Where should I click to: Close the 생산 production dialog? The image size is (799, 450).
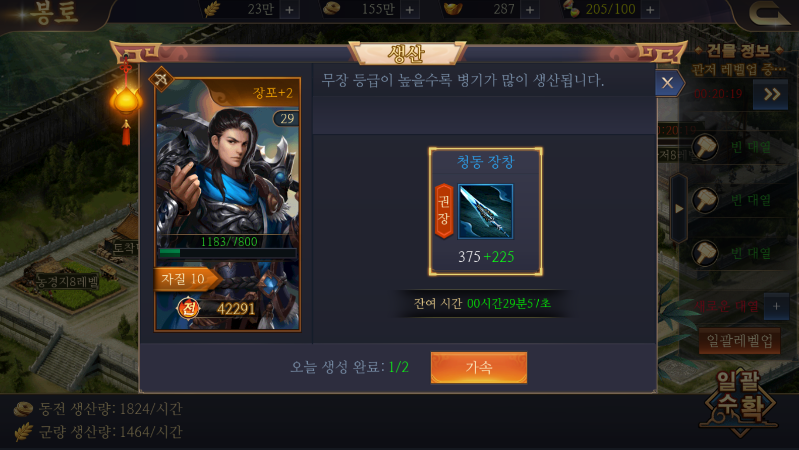tap(668, 83)
